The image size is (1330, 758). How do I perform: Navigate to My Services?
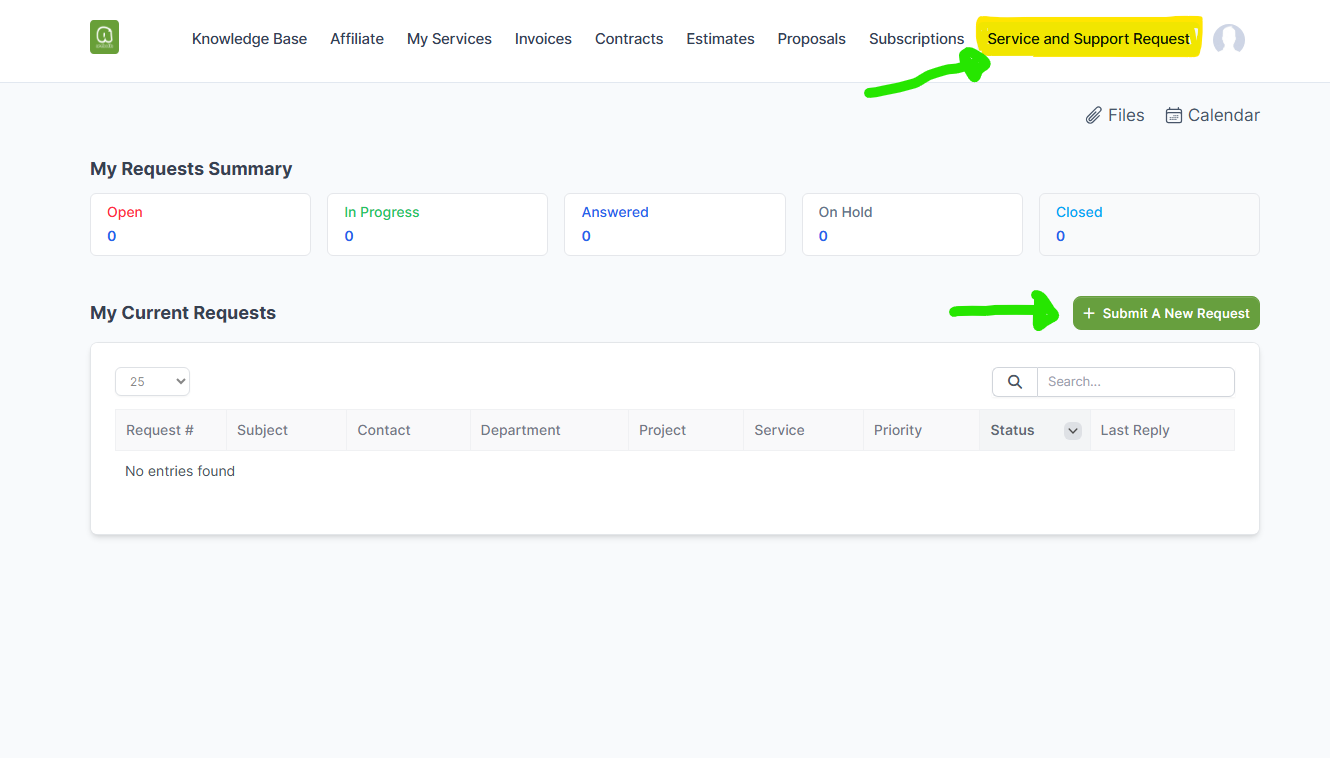coord(449,39)
